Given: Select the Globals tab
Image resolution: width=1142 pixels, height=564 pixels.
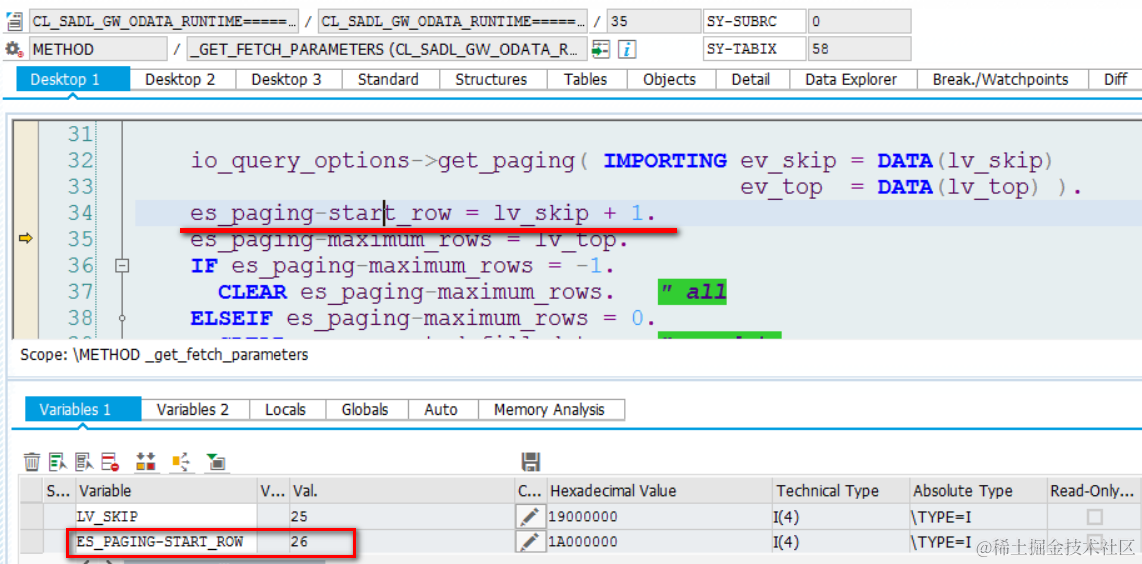Looking at the screenshot, I should coord(365,410).
